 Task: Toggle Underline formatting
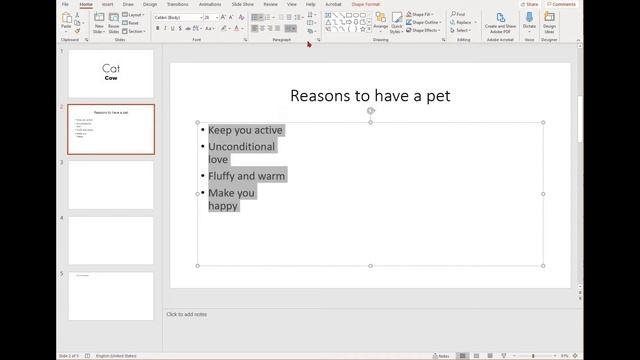tap(172, 29)
